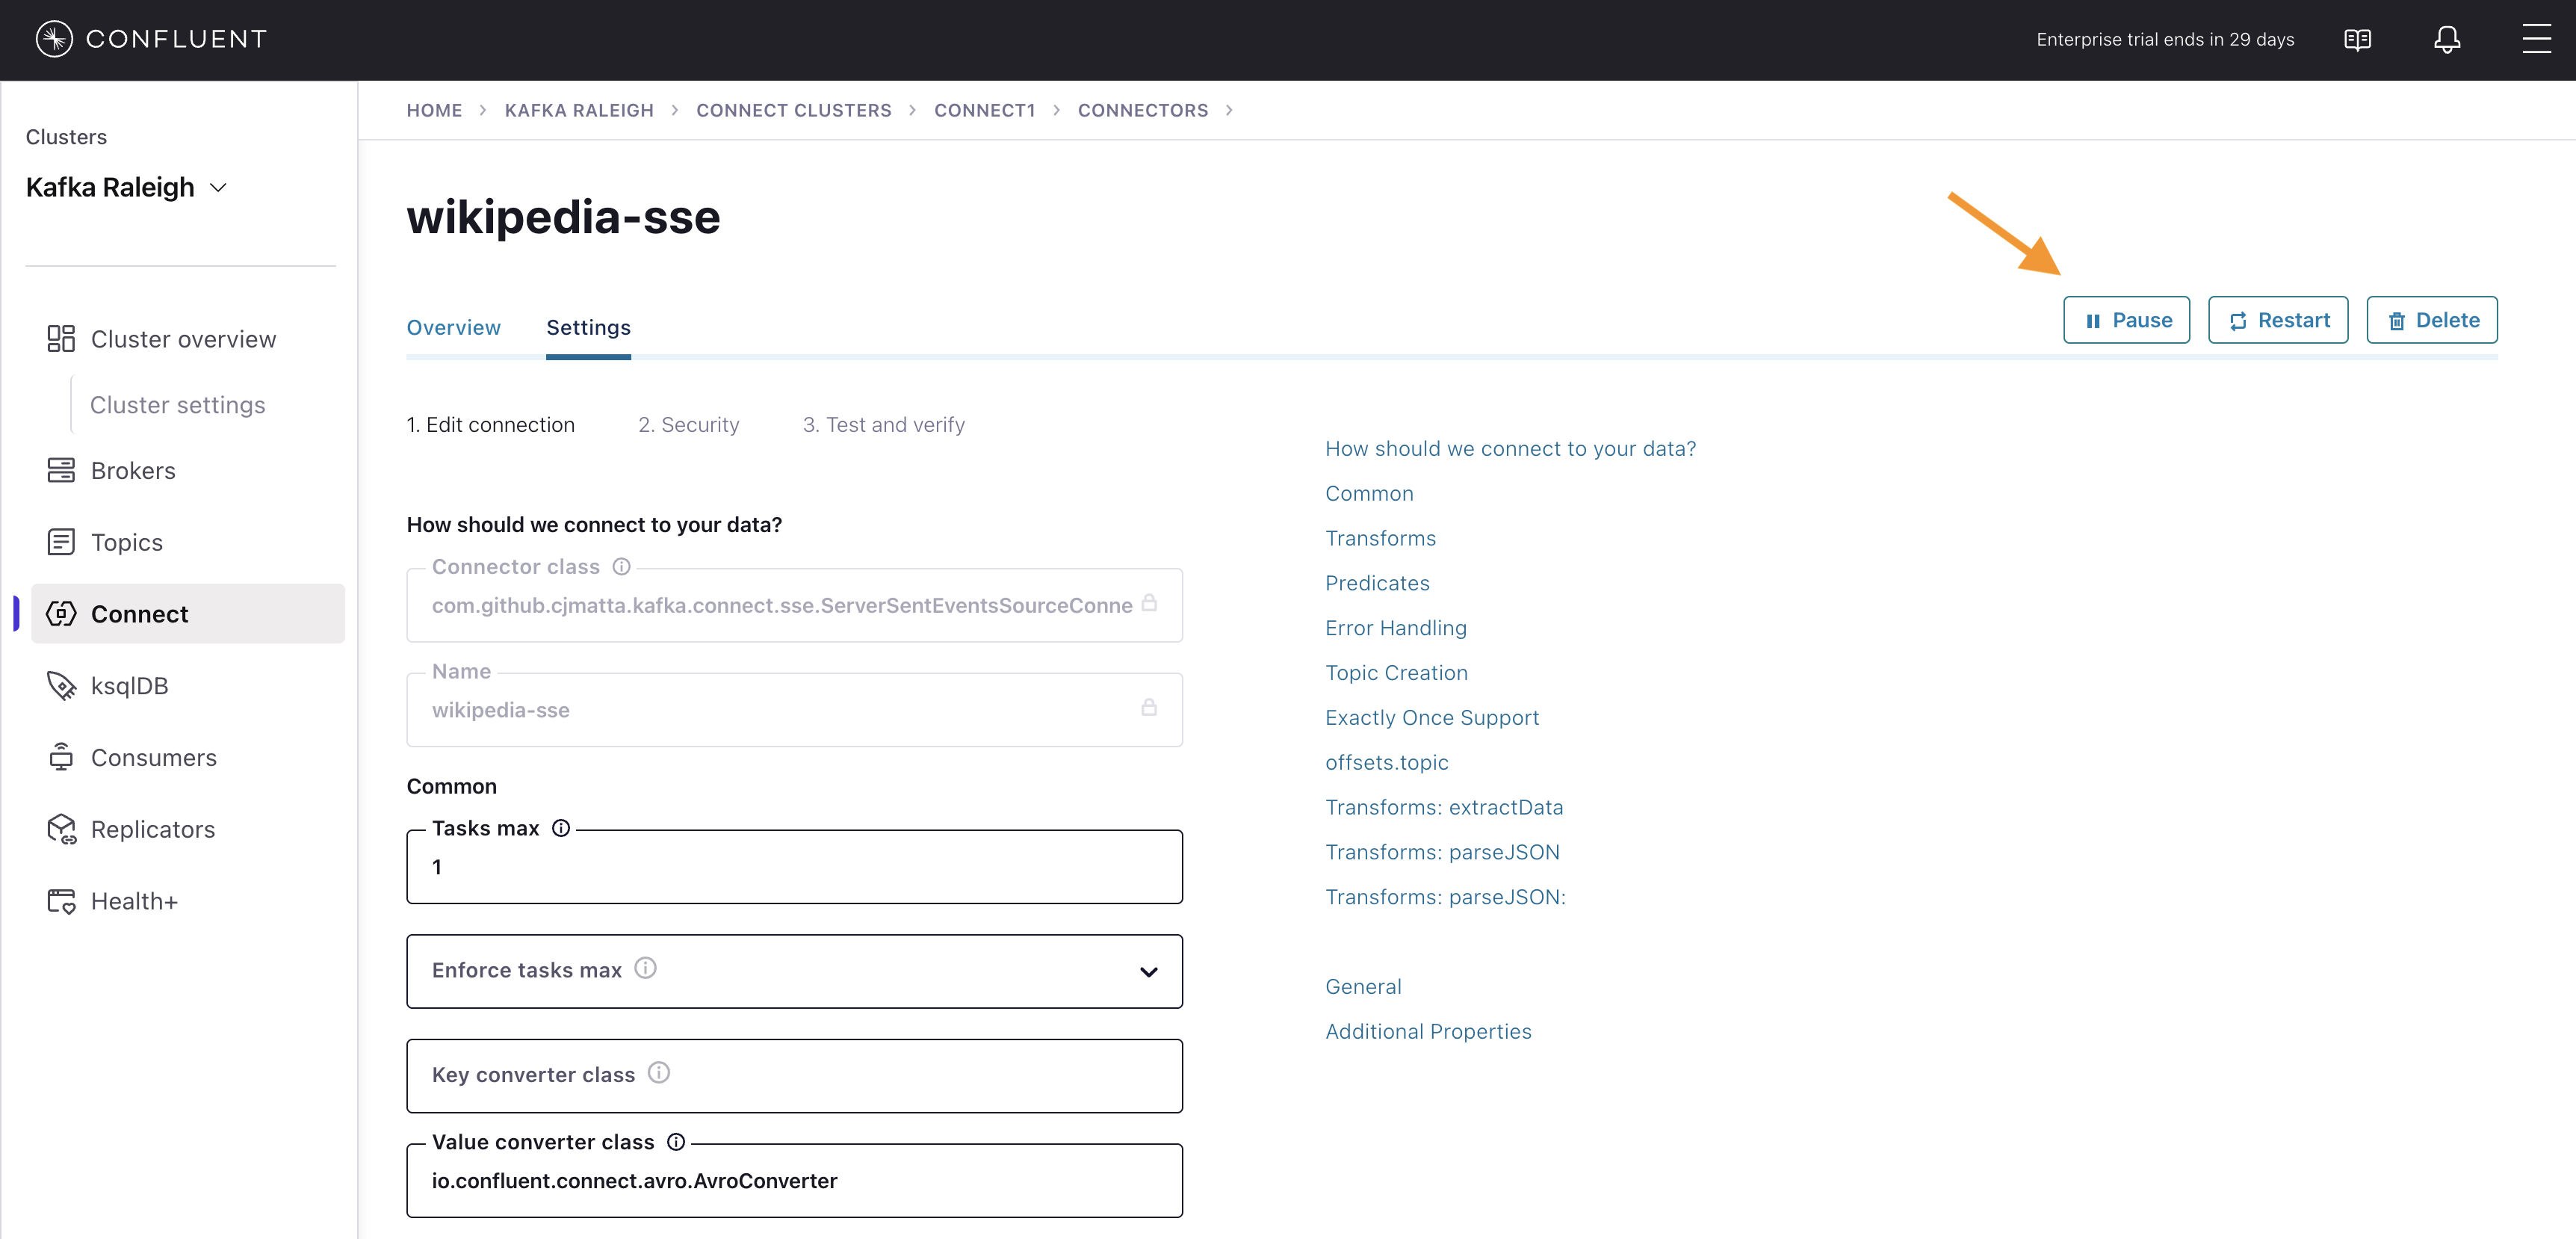
Task: Click info icon next to Tasks max
Action: [561, 828]
